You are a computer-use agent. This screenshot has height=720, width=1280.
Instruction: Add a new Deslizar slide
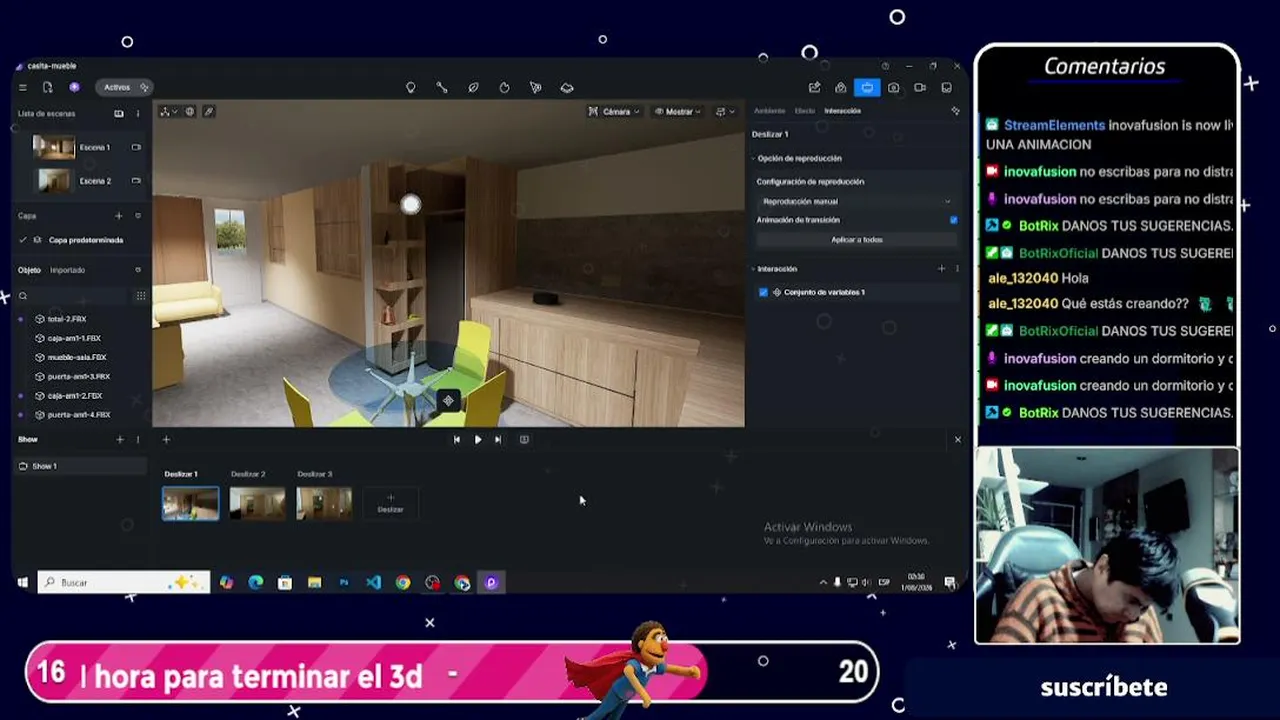[390, 503]
